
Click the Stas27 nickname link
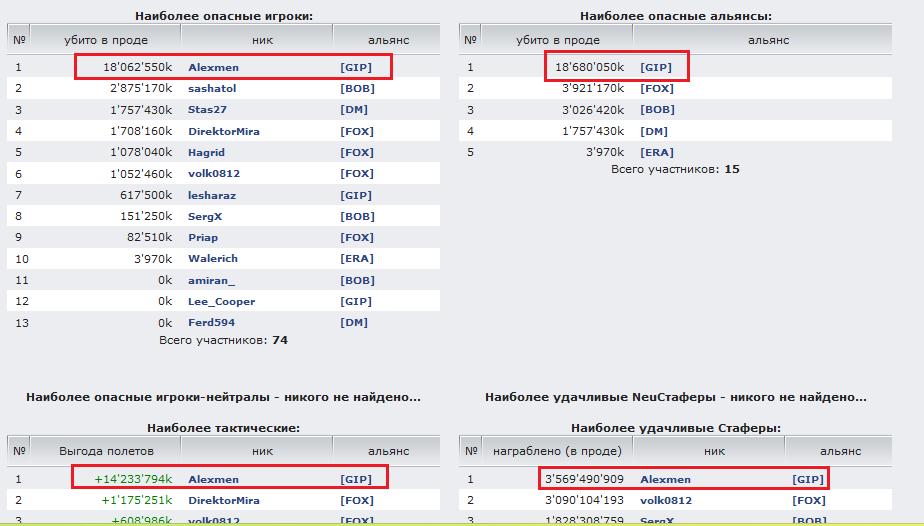click(x=208, y=110)
